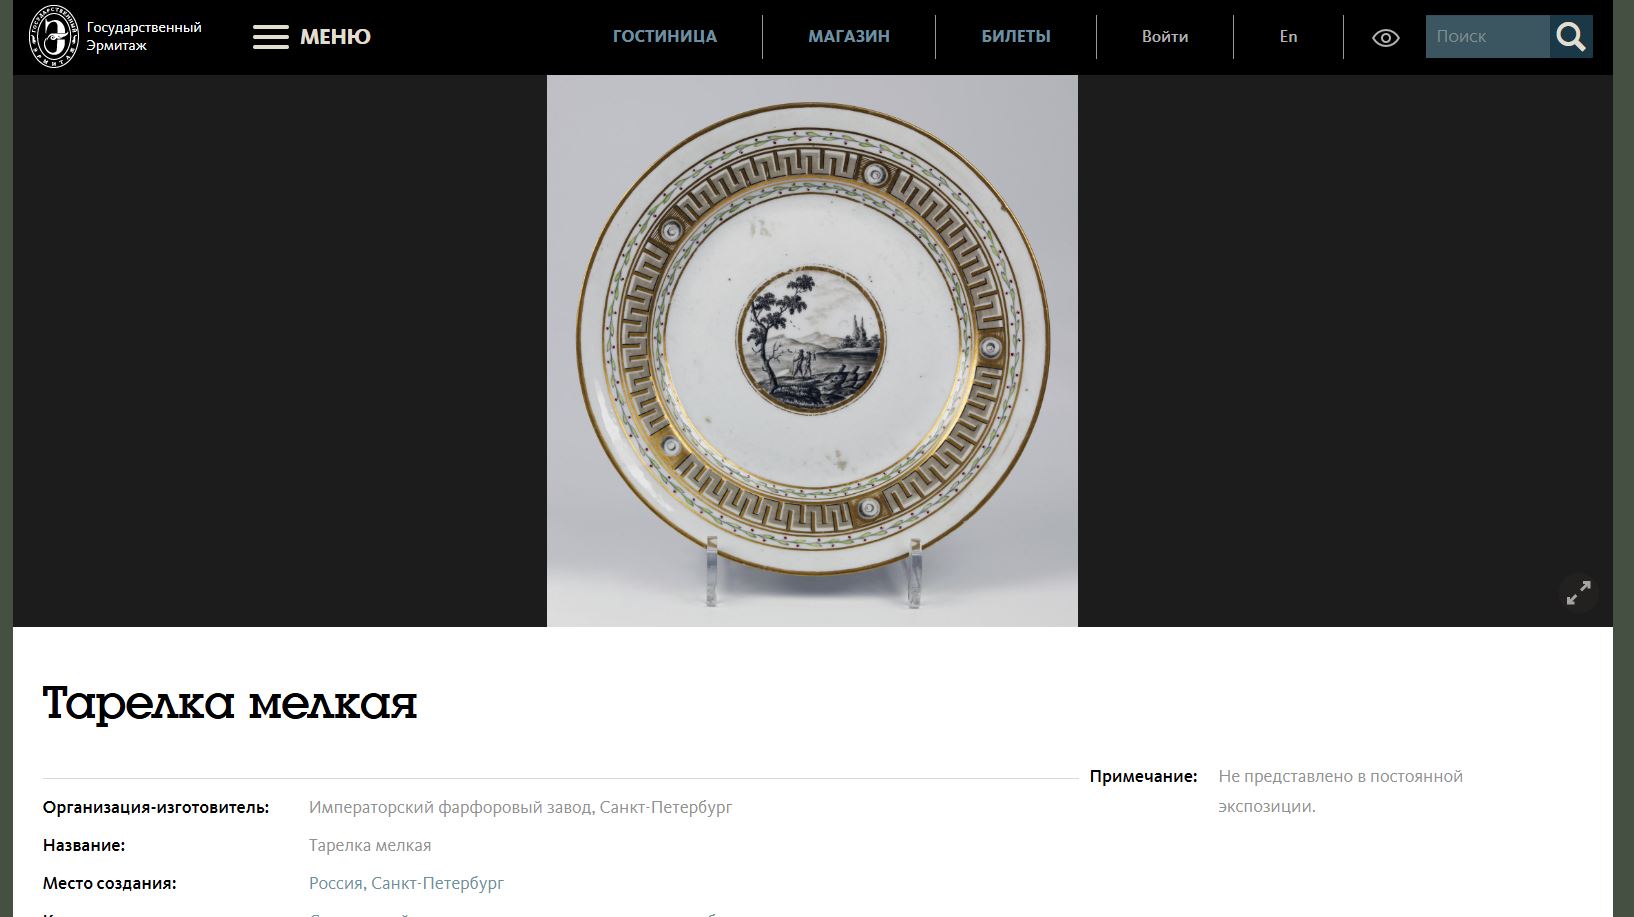Click the Войти login link
Screen dimensions: 1634x917
click(x=1165, y=36)
